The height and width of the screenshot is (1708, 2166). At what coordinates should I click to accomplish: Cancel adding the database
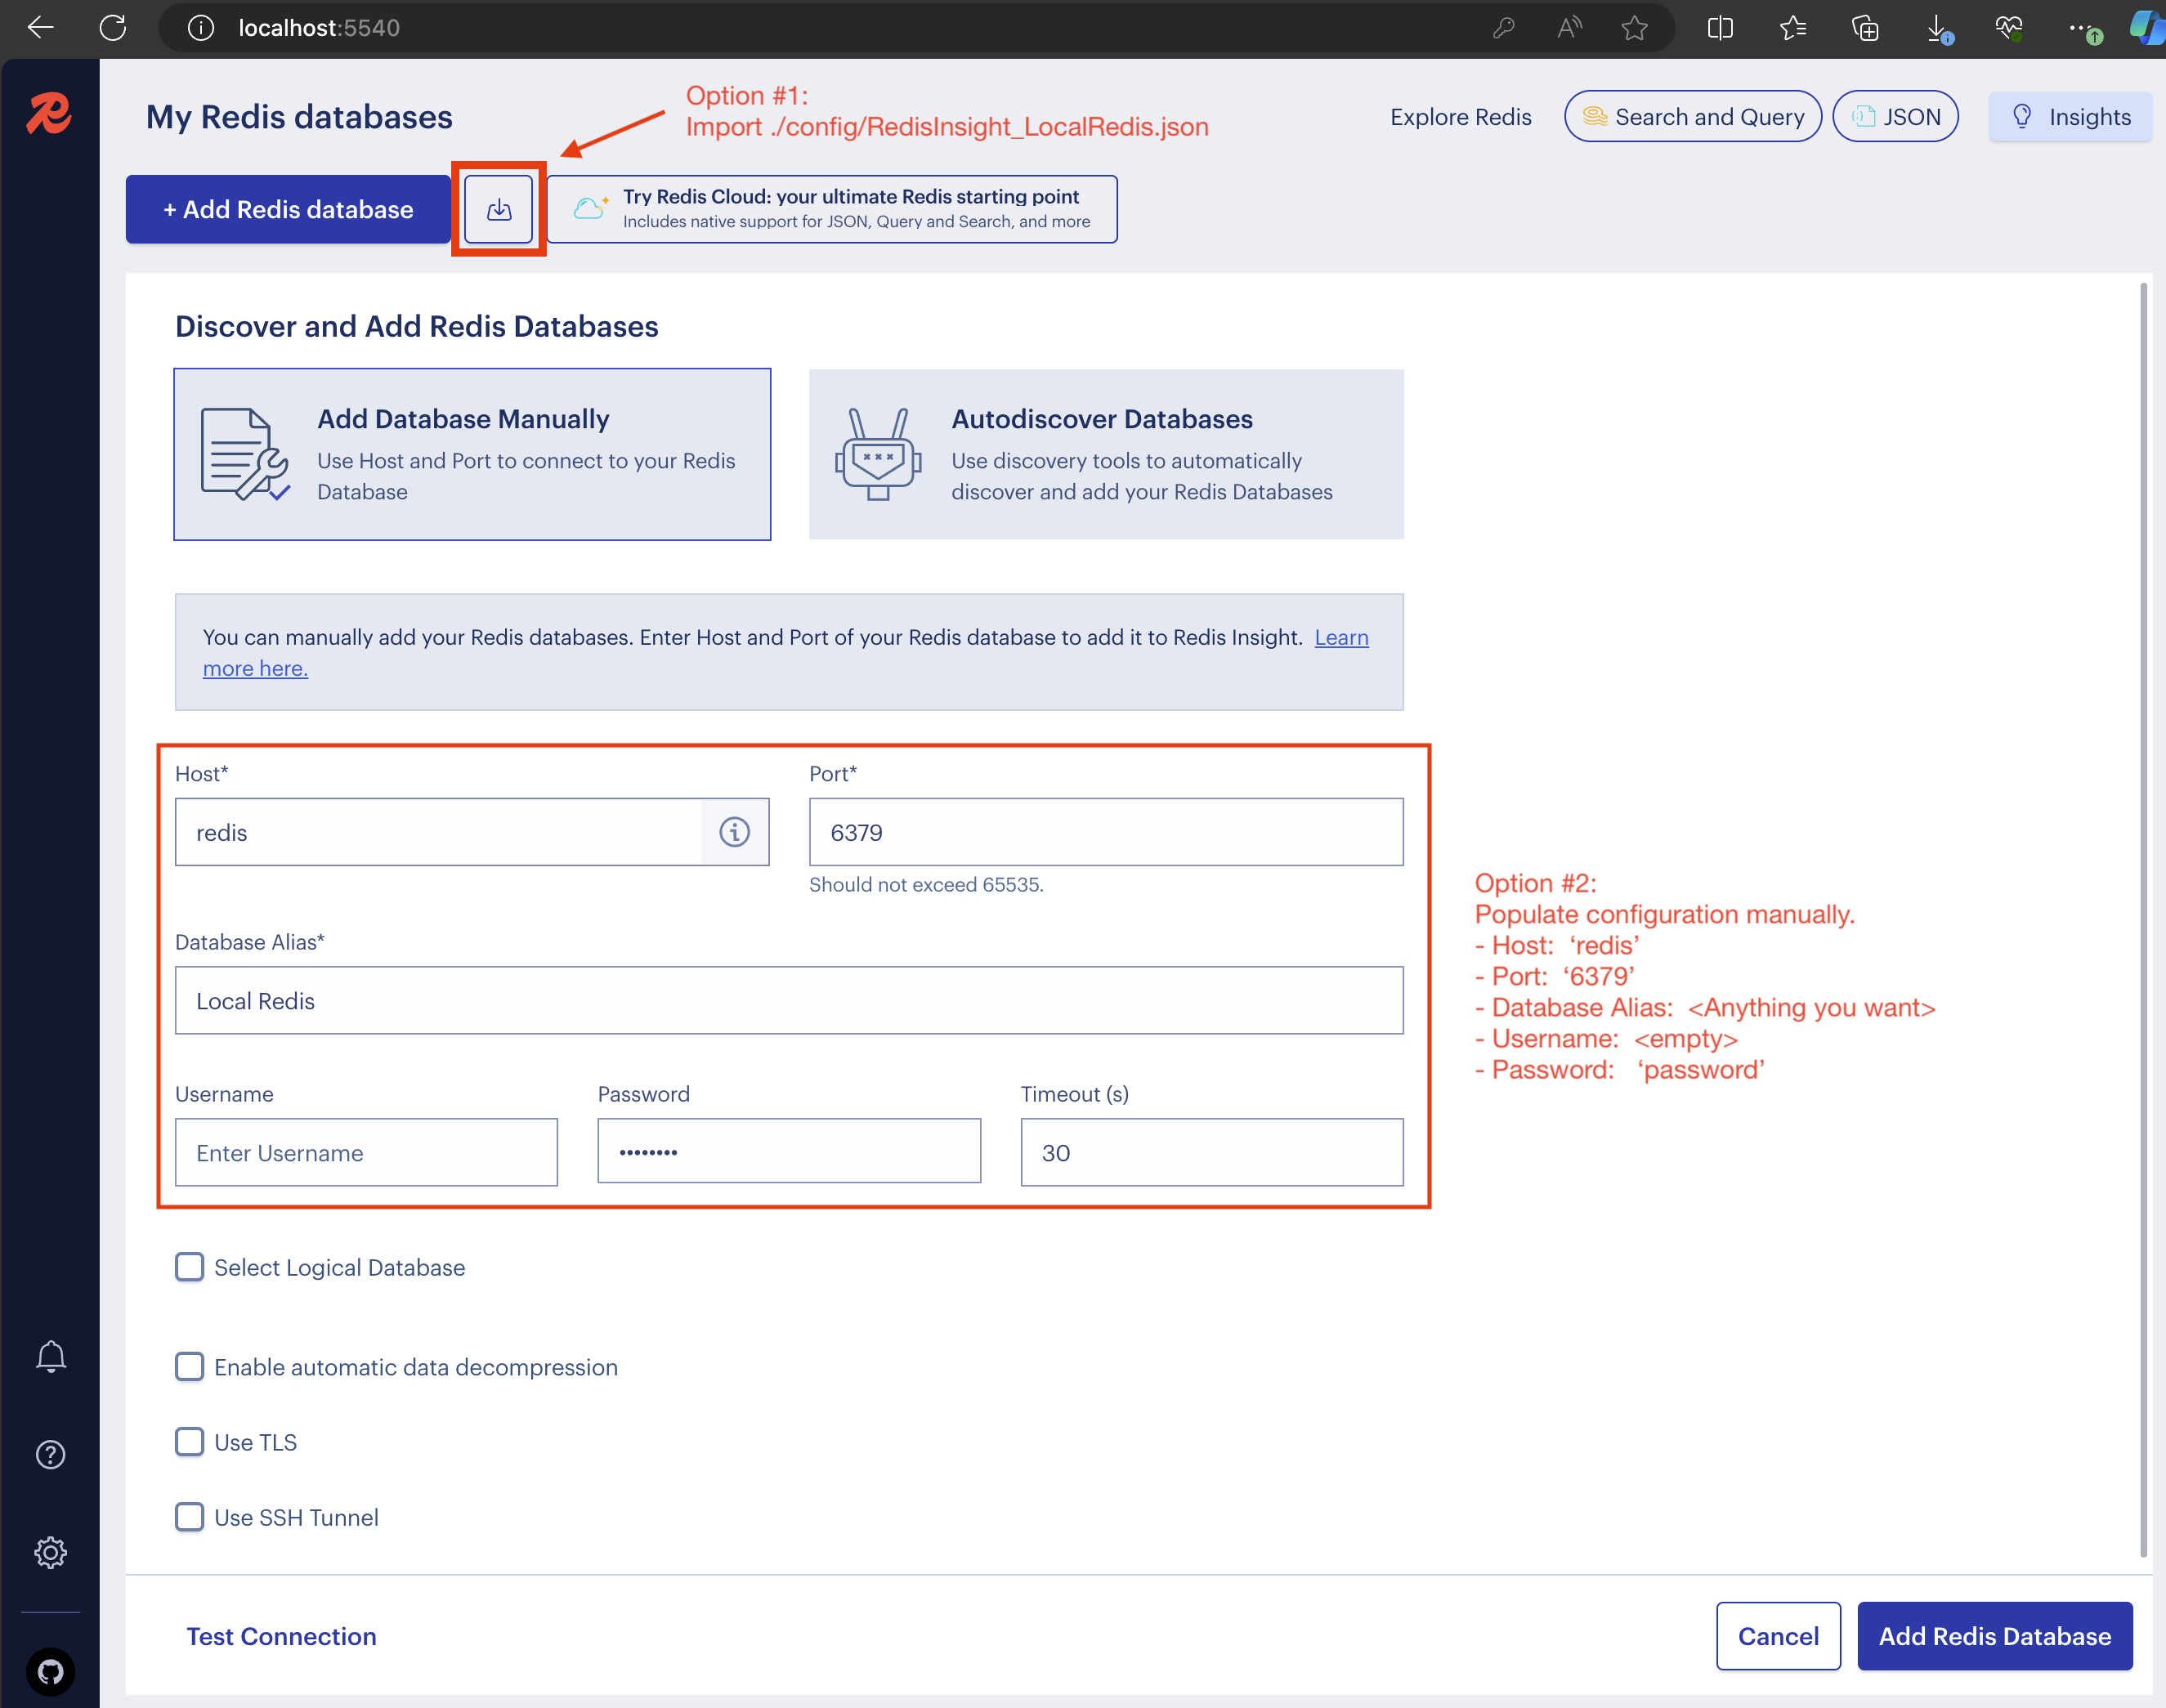point(1778,1637)
